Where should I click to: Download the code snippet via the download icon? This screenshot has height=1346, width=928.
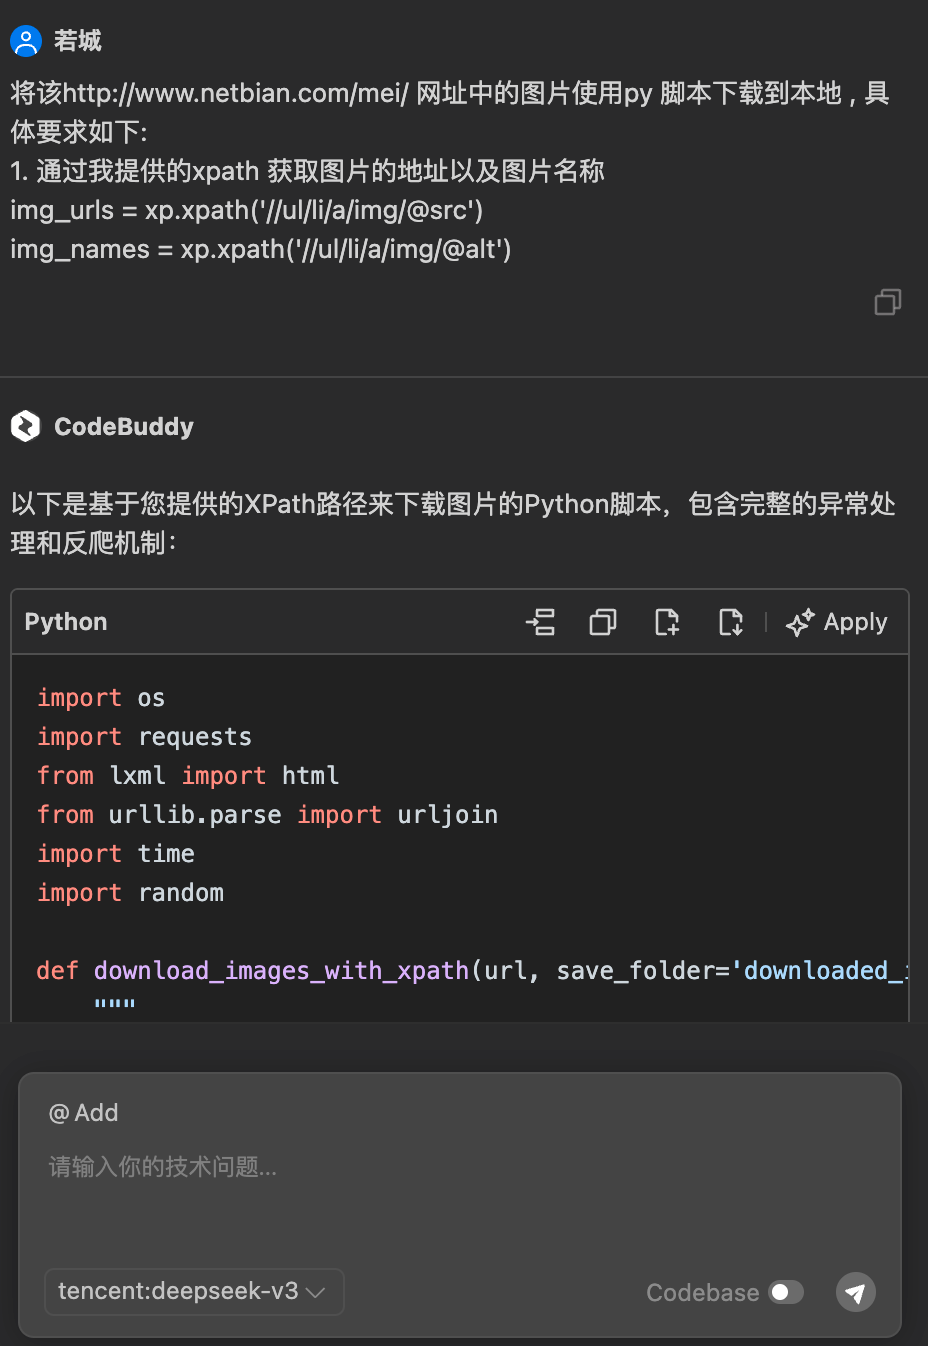(730, 621)
